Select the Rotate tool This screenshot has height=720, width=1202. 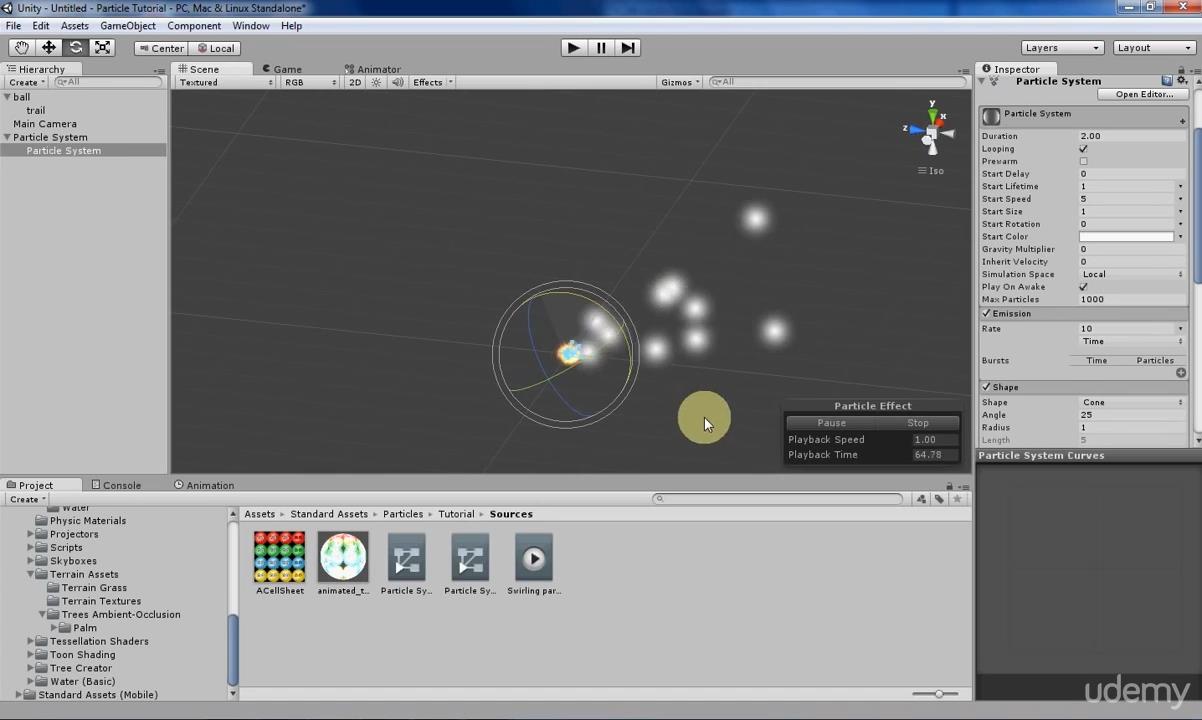coord(75,48)
